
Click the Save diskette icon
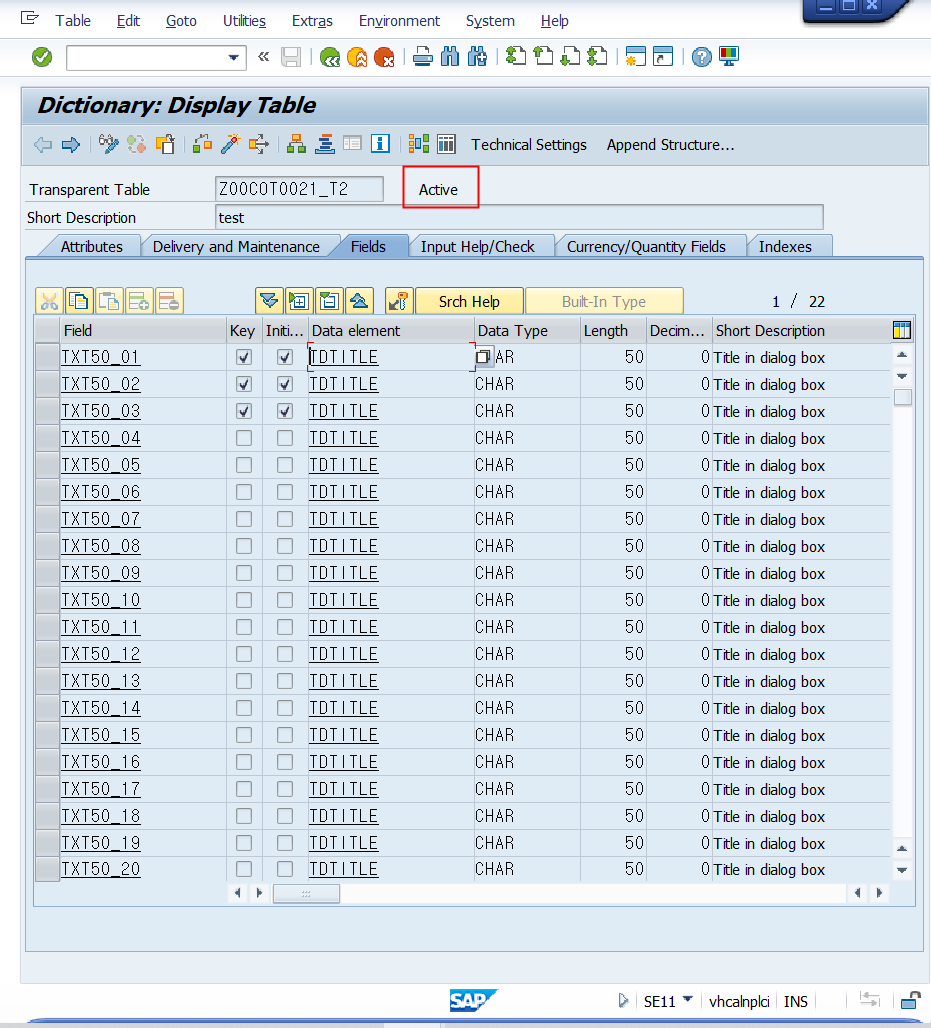pyautogui.click(x=290, y=57)
